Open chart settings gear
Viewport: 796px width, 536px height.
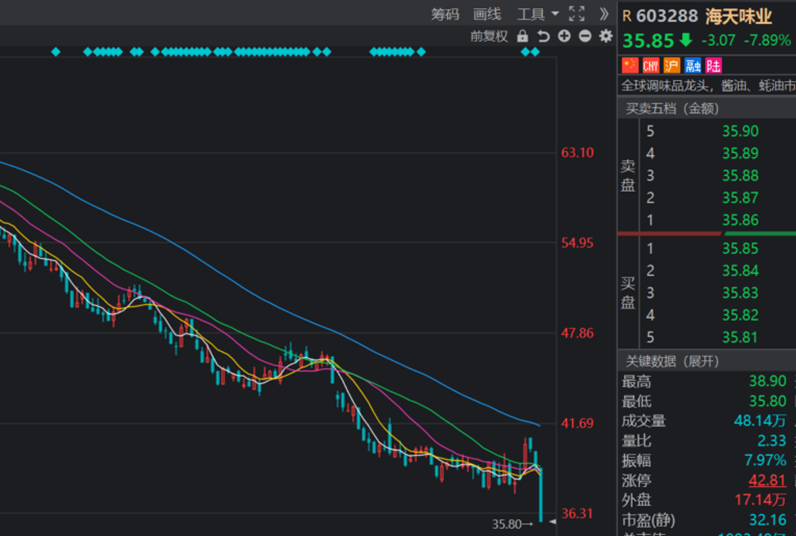[606, 36]
